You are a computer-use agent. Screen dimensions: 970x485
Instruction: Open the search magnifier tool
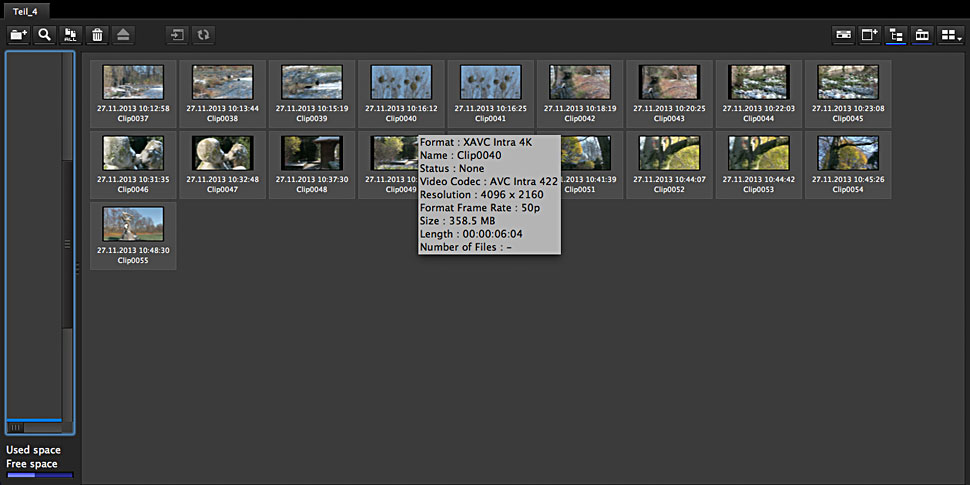45,35
